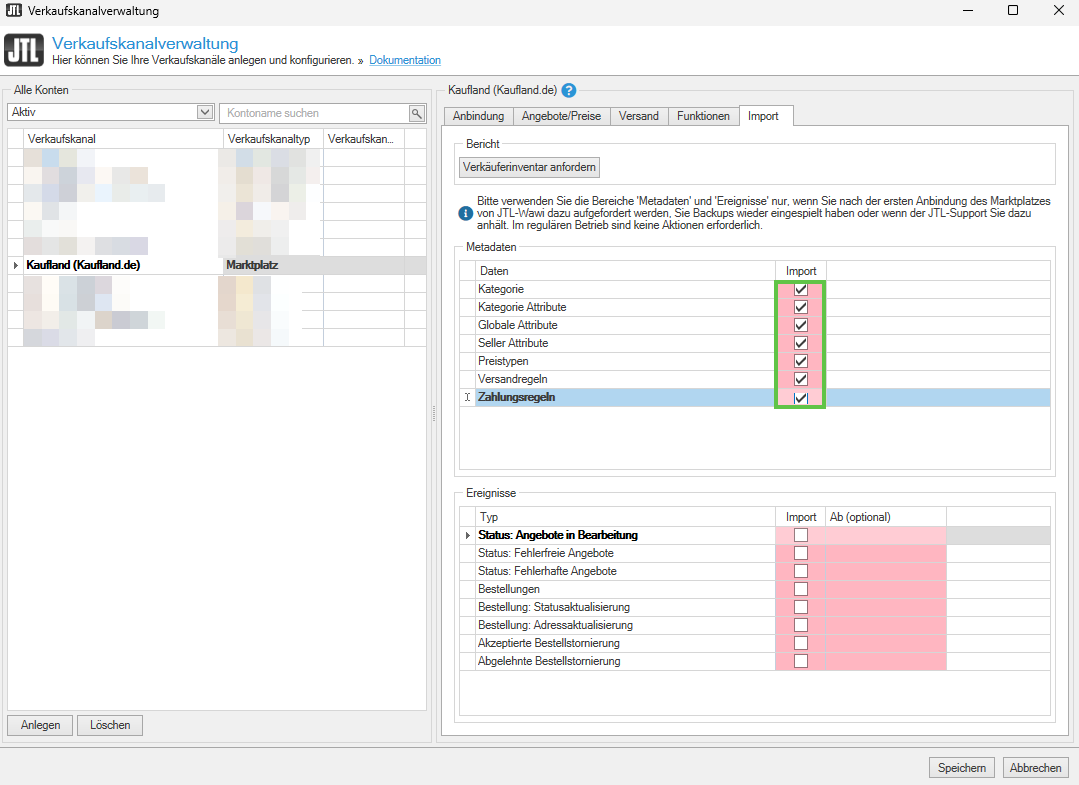Screen dimensions: 1079x785
Task: Toggle the Preistypen import checkbox
Action: (x=800, y=362)
